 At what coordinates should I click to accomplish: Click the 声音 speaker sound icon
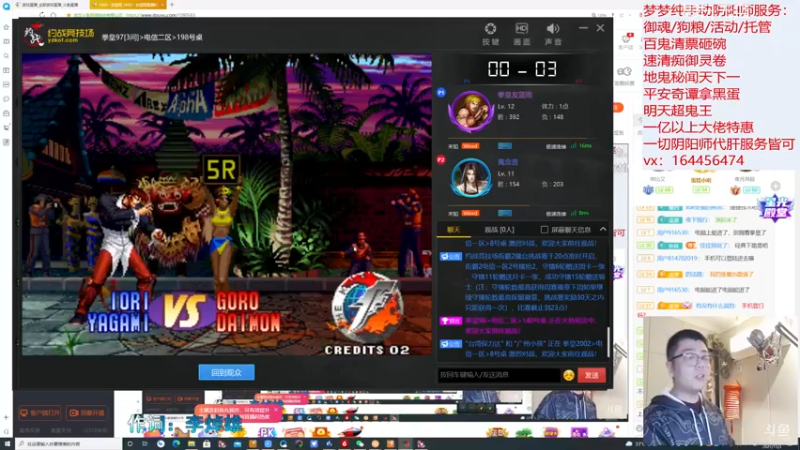553,34
